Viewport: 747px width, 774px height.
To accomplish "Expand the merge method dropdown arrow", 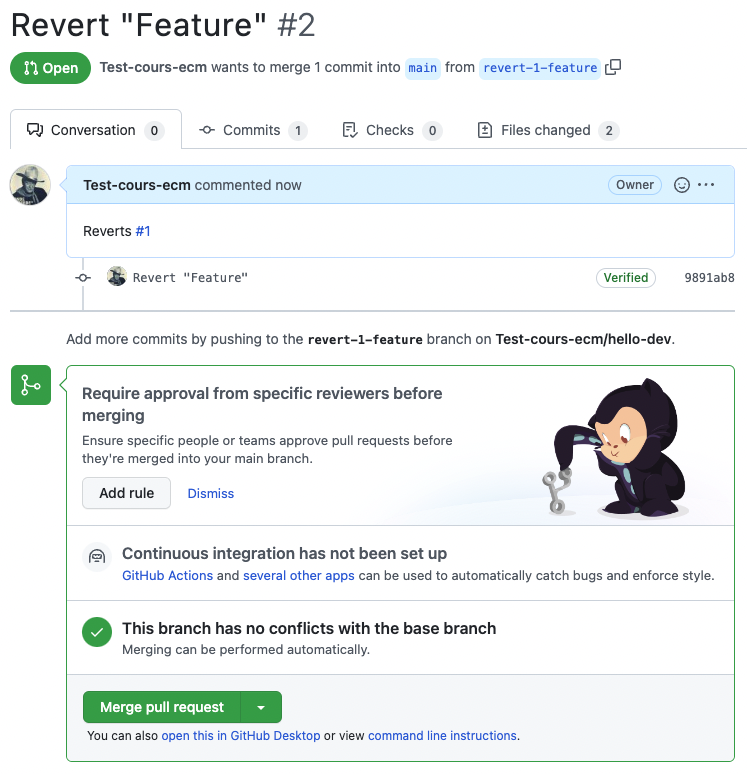I will (x=261, y=707).
